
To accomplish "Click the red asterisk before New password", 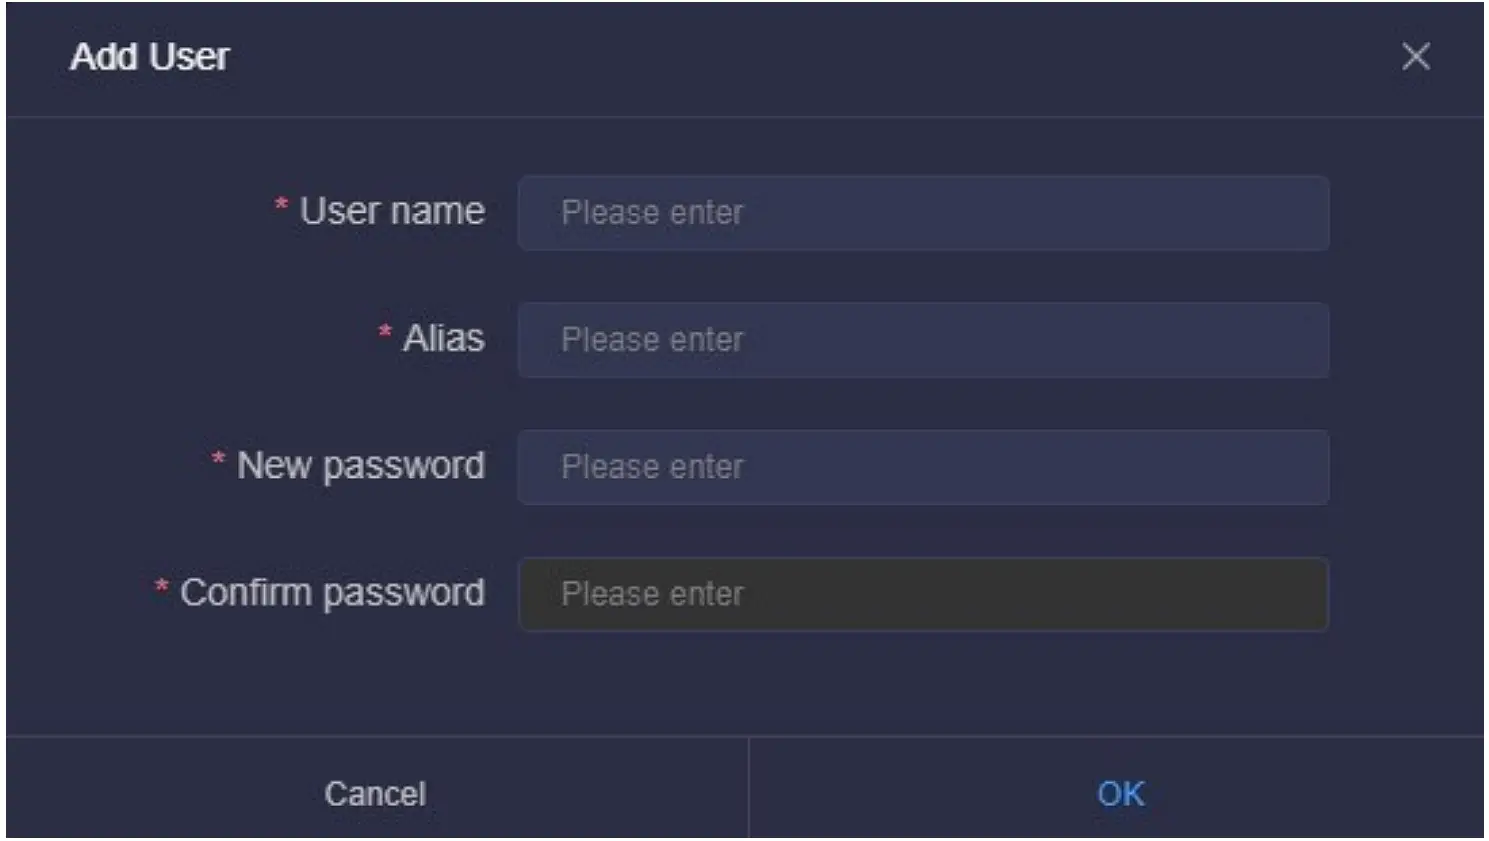I will (x=218, y=460).
